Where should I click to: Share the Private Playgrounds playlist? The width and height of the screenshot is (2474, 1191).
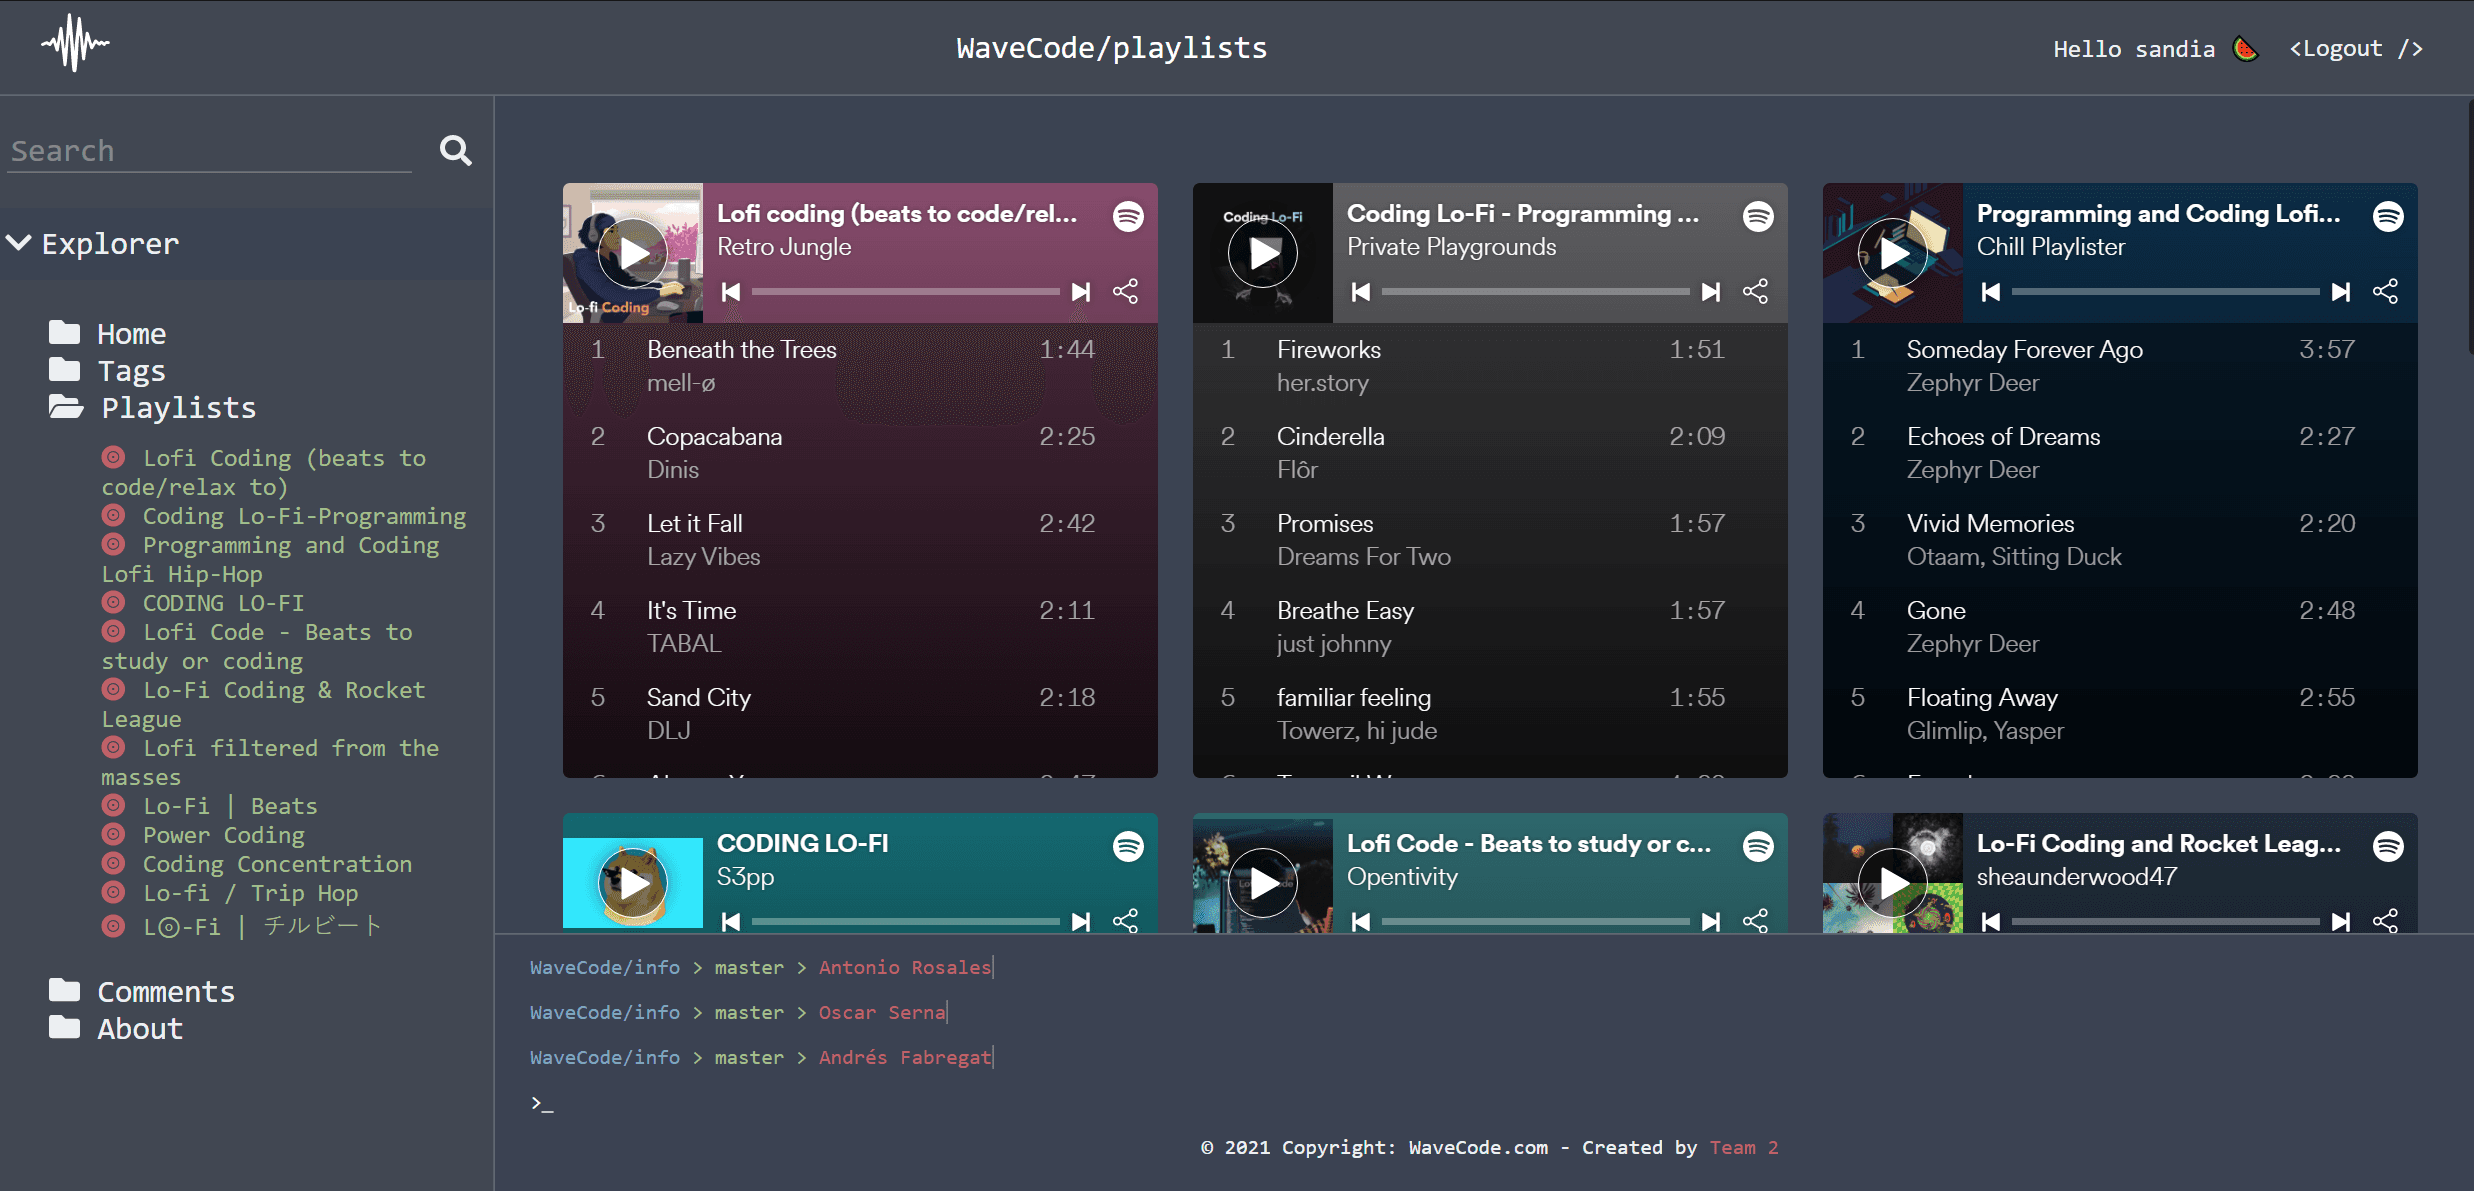(1756, 291)
